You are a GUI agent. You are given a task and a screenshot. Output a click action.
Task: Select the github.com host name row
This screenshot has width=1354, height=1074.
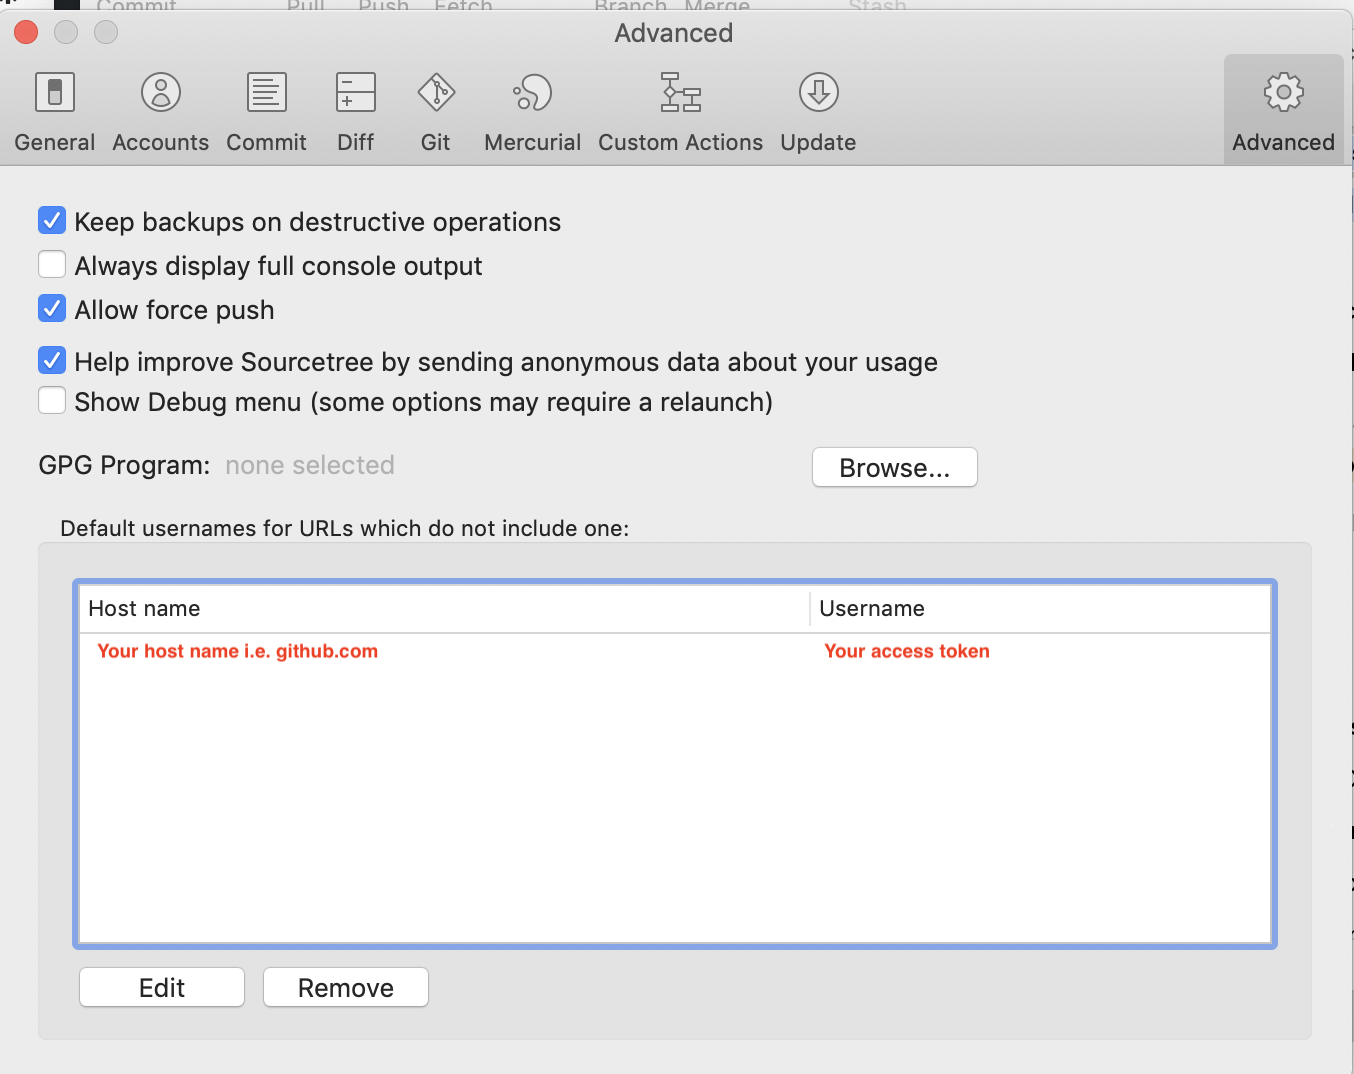tap(283, 651)
